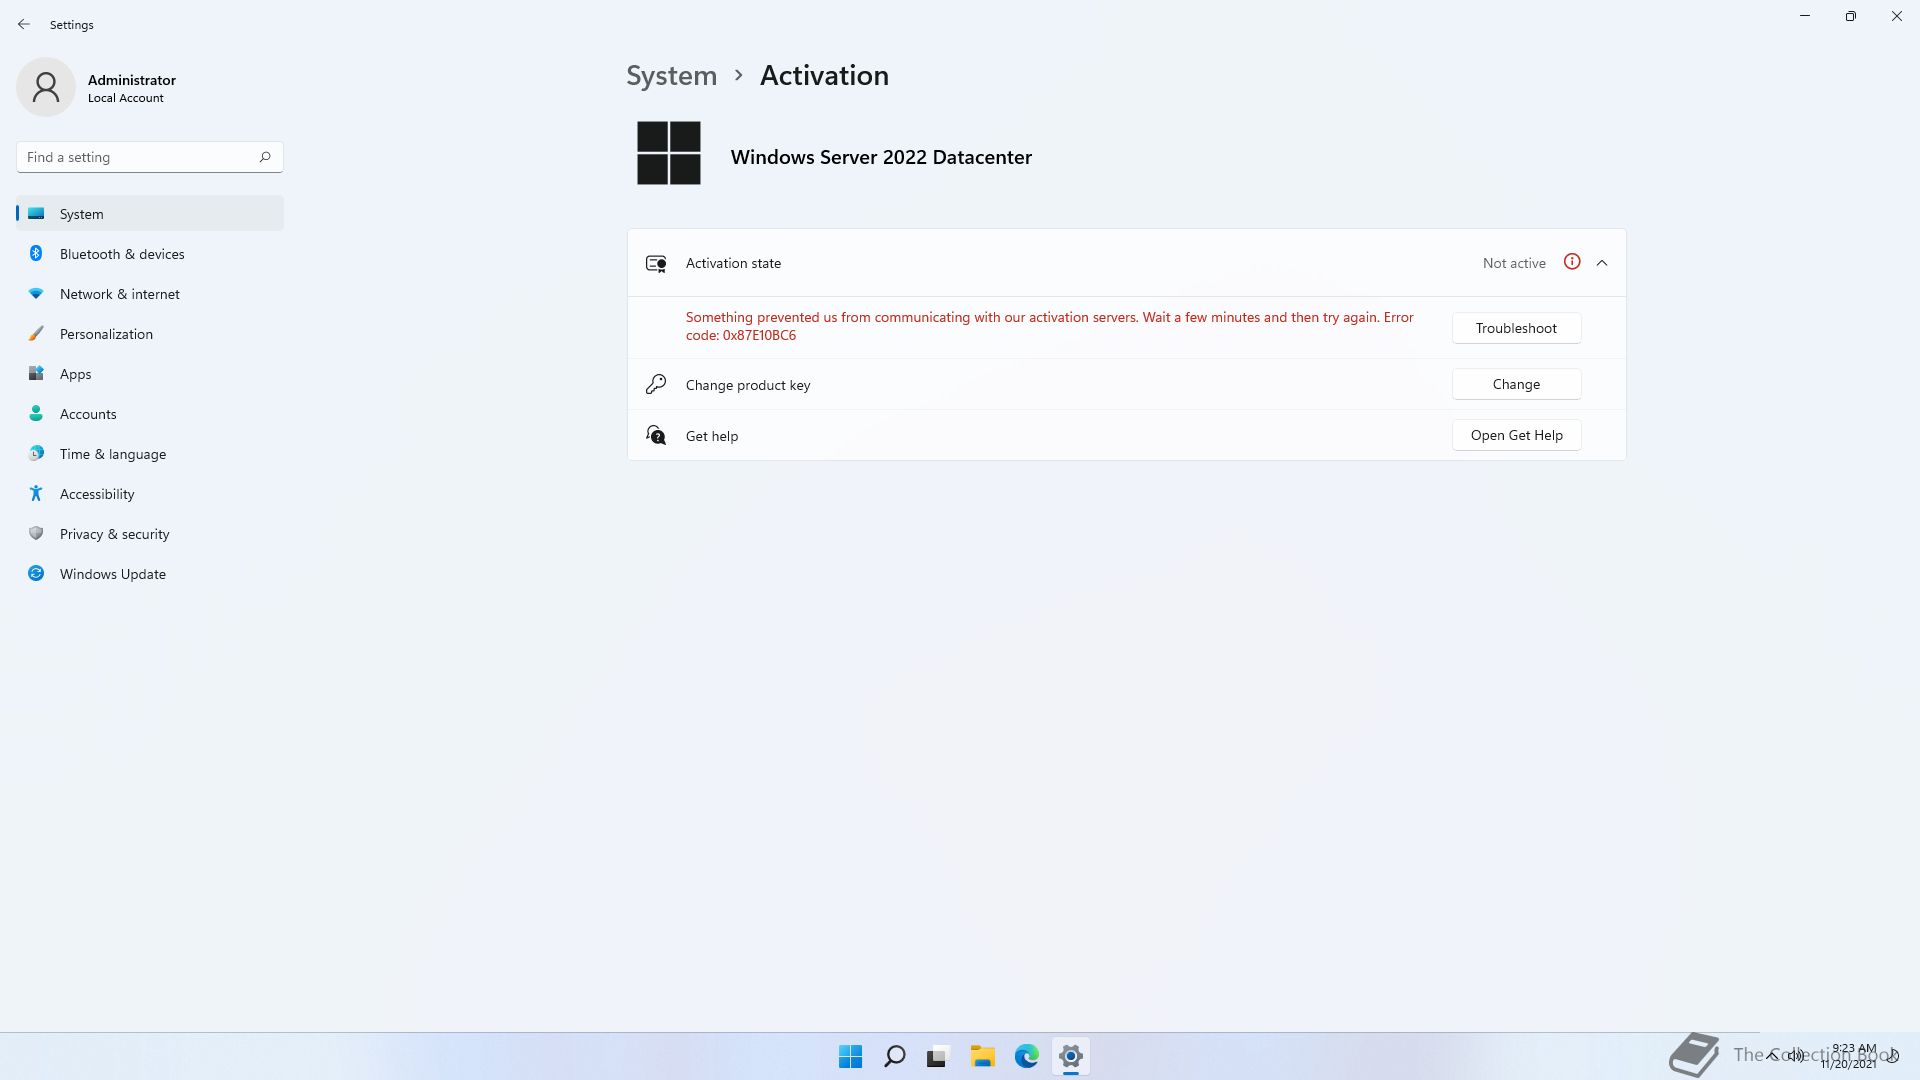This screenshot has width=1920, height=1080.
Task: Click the Not active status text
Action: point(1514,263)
